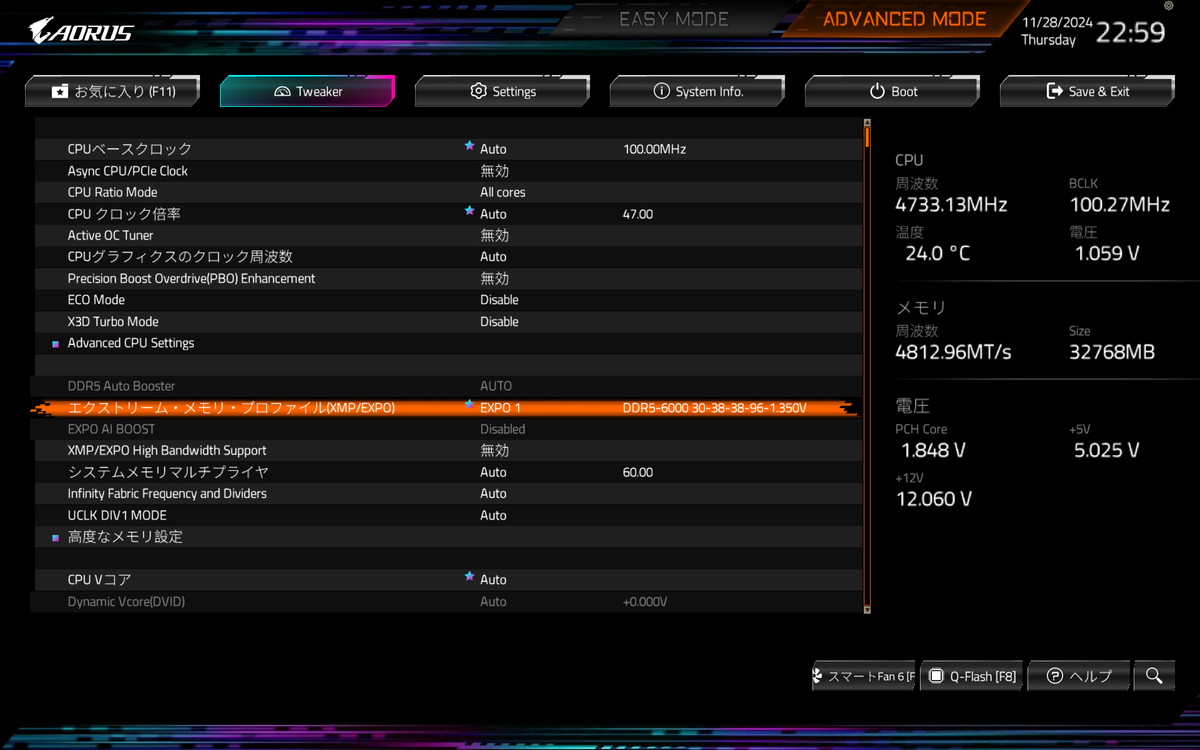1200x750 pixels.
Task: Select the X3D Turbo Mode row label
Action: click(113, 322)
